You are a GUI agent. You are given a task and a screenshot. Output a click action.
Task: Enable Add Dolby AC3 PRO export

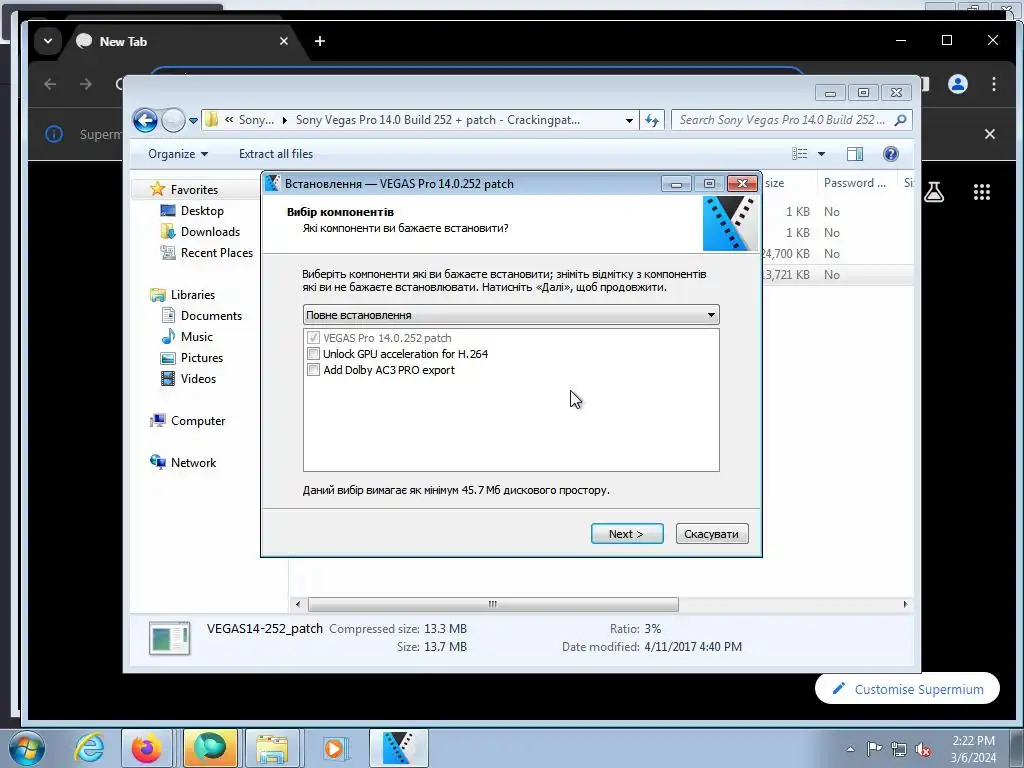coord(313,370)
